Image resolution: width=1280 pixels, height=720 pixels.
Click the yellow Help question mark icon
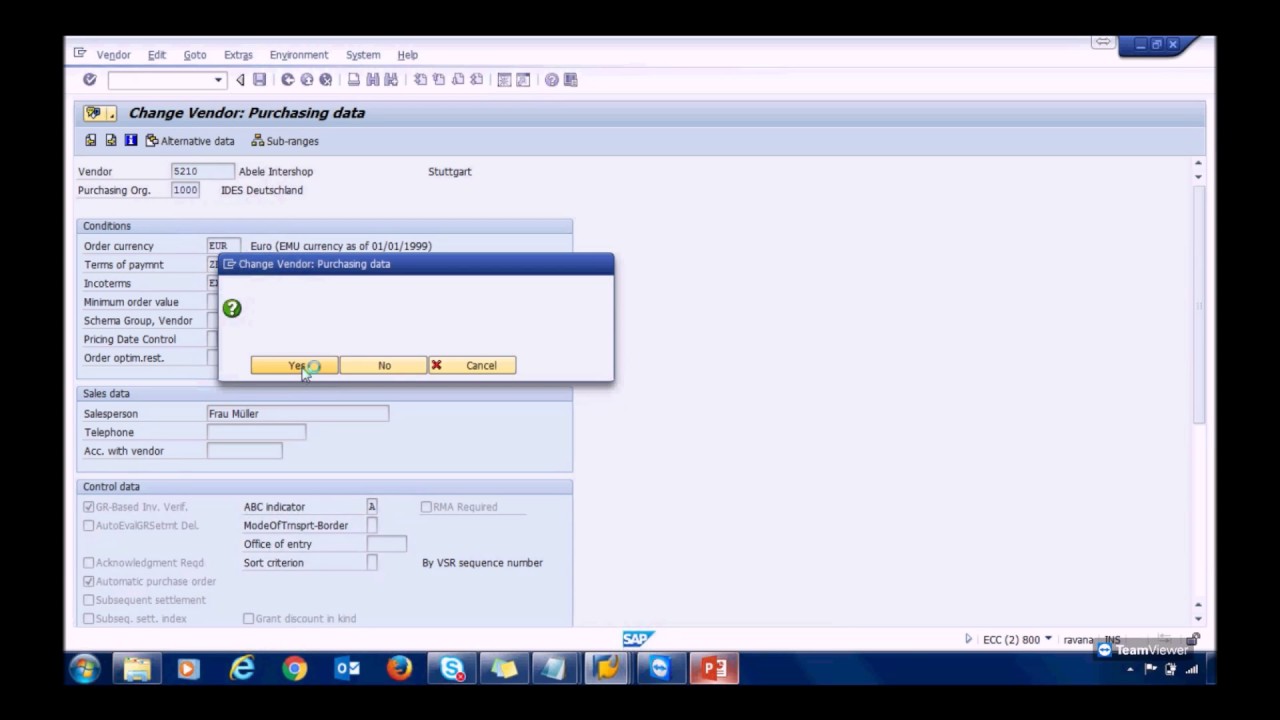pos(551,80)
